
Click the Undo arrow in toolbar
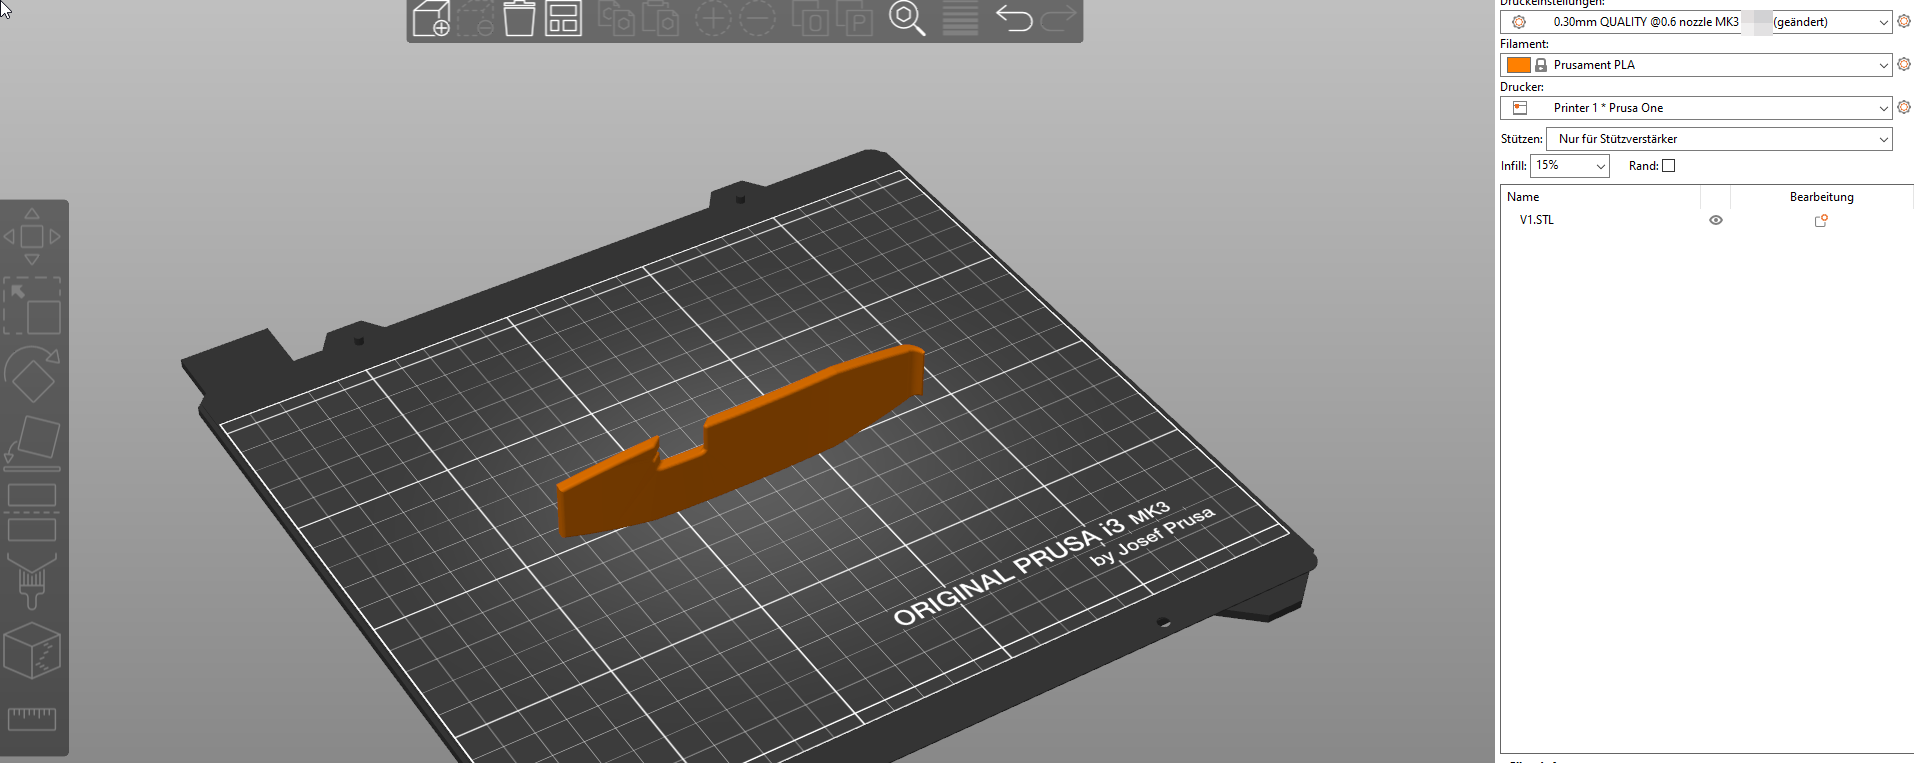[x=1014, y=17]
